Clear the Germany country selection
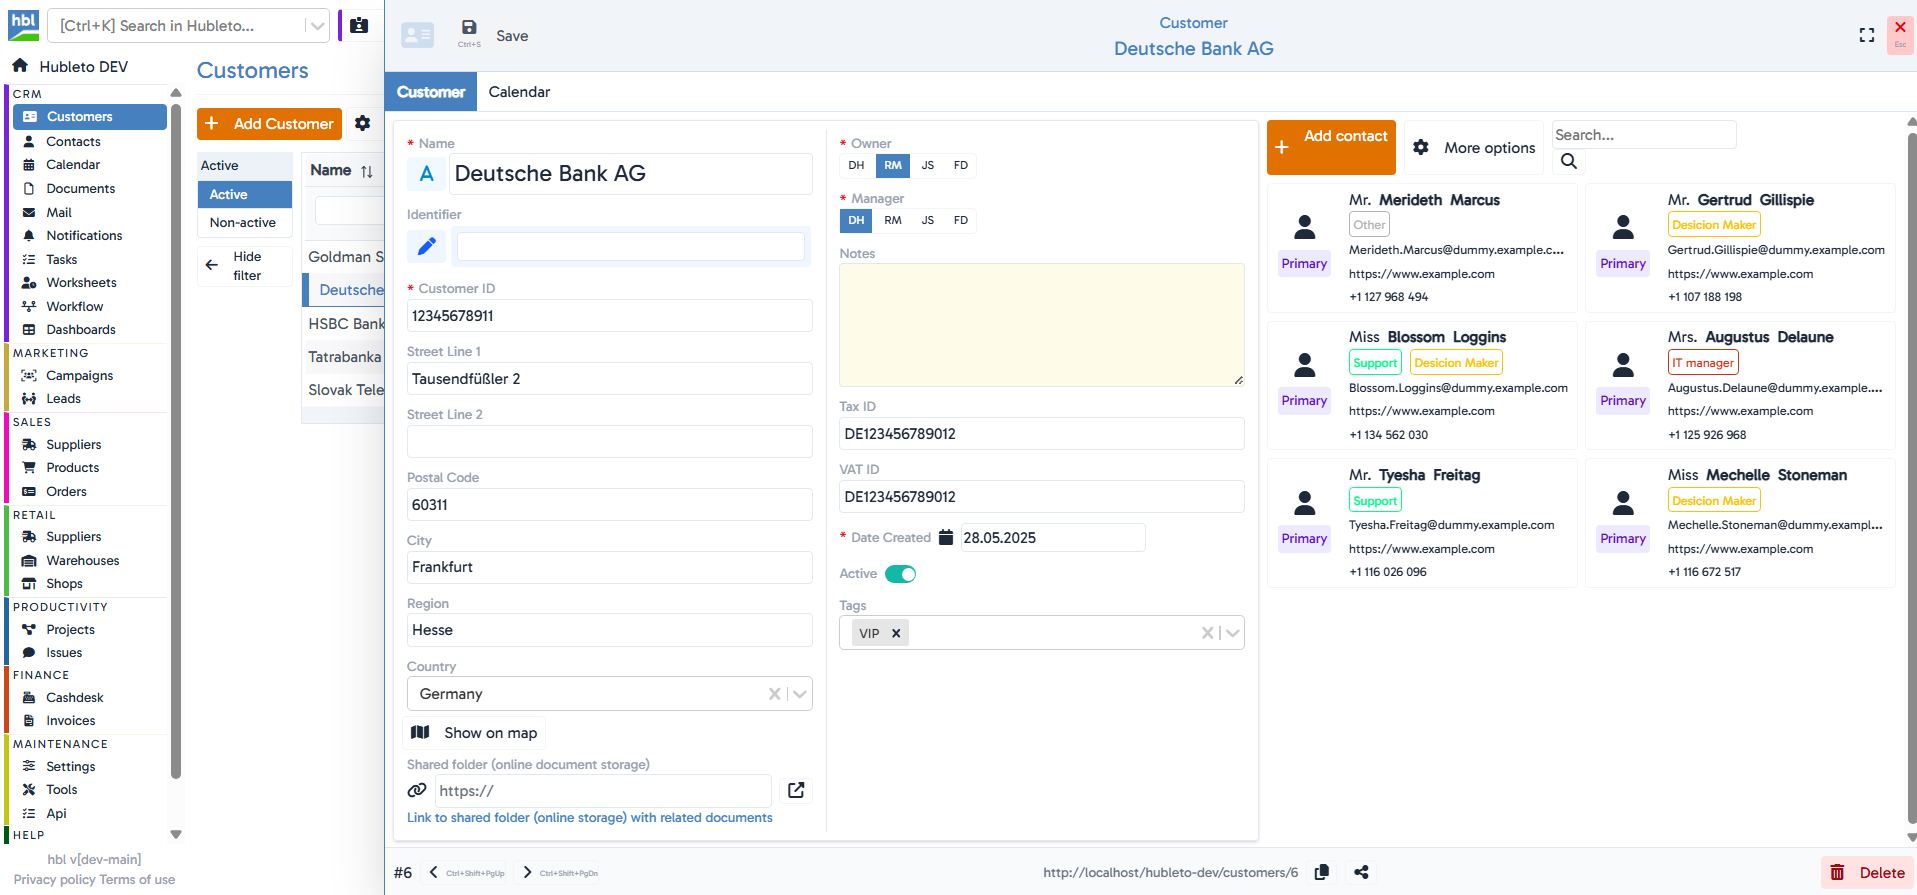Viewport: 1917px width, 895px height. (x=774, y=694)
